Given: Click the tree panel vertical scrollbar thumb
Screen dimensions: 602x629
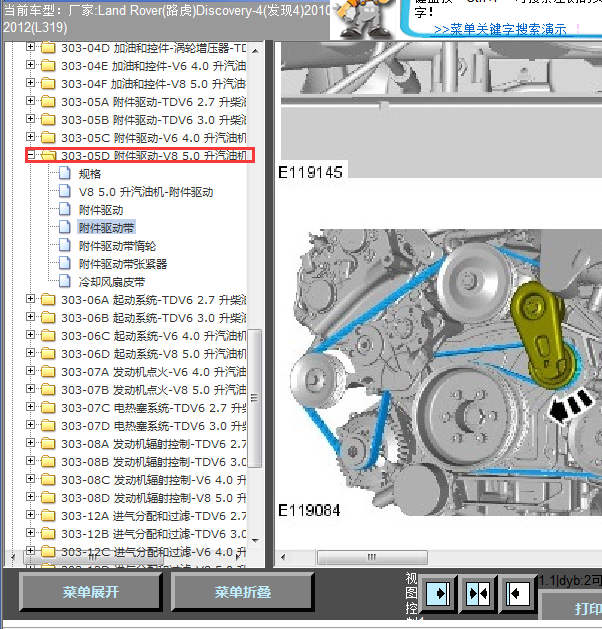Looking at the screenshot, I should [x=254, y=398].
